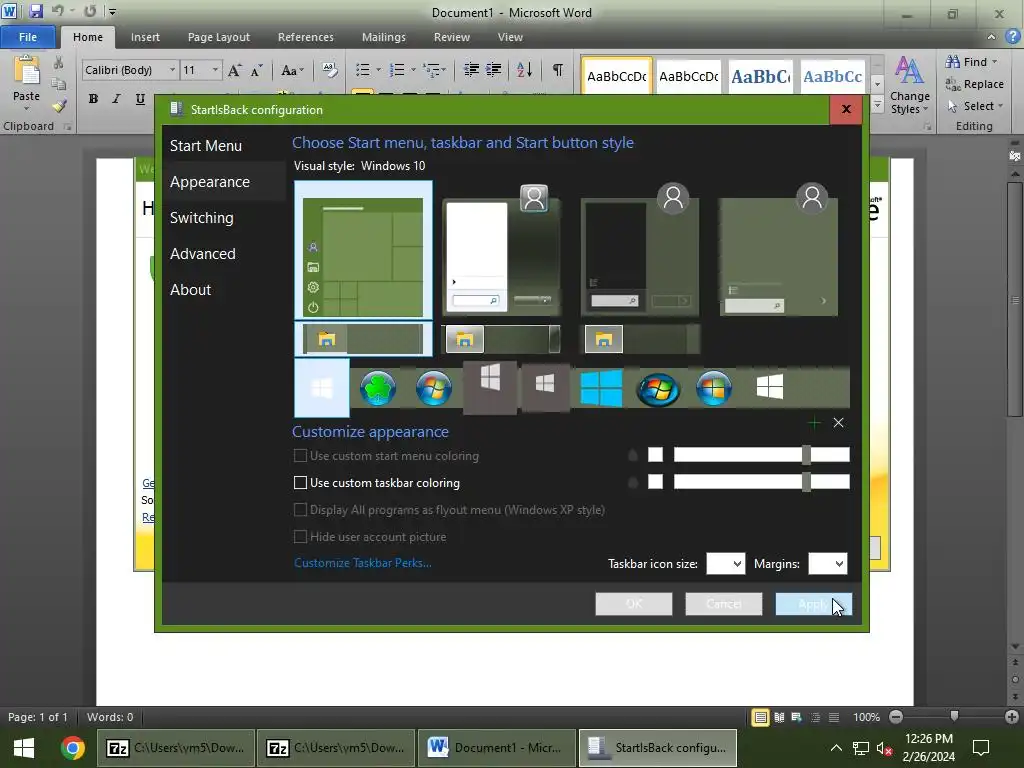Select second taskbar style thumbnail

(x=501, y=338)
